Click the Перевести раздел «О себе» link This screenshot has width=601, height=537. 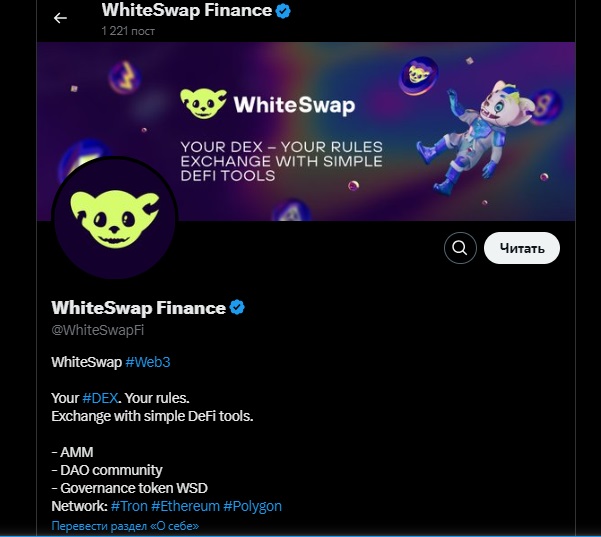coord(125,525)
